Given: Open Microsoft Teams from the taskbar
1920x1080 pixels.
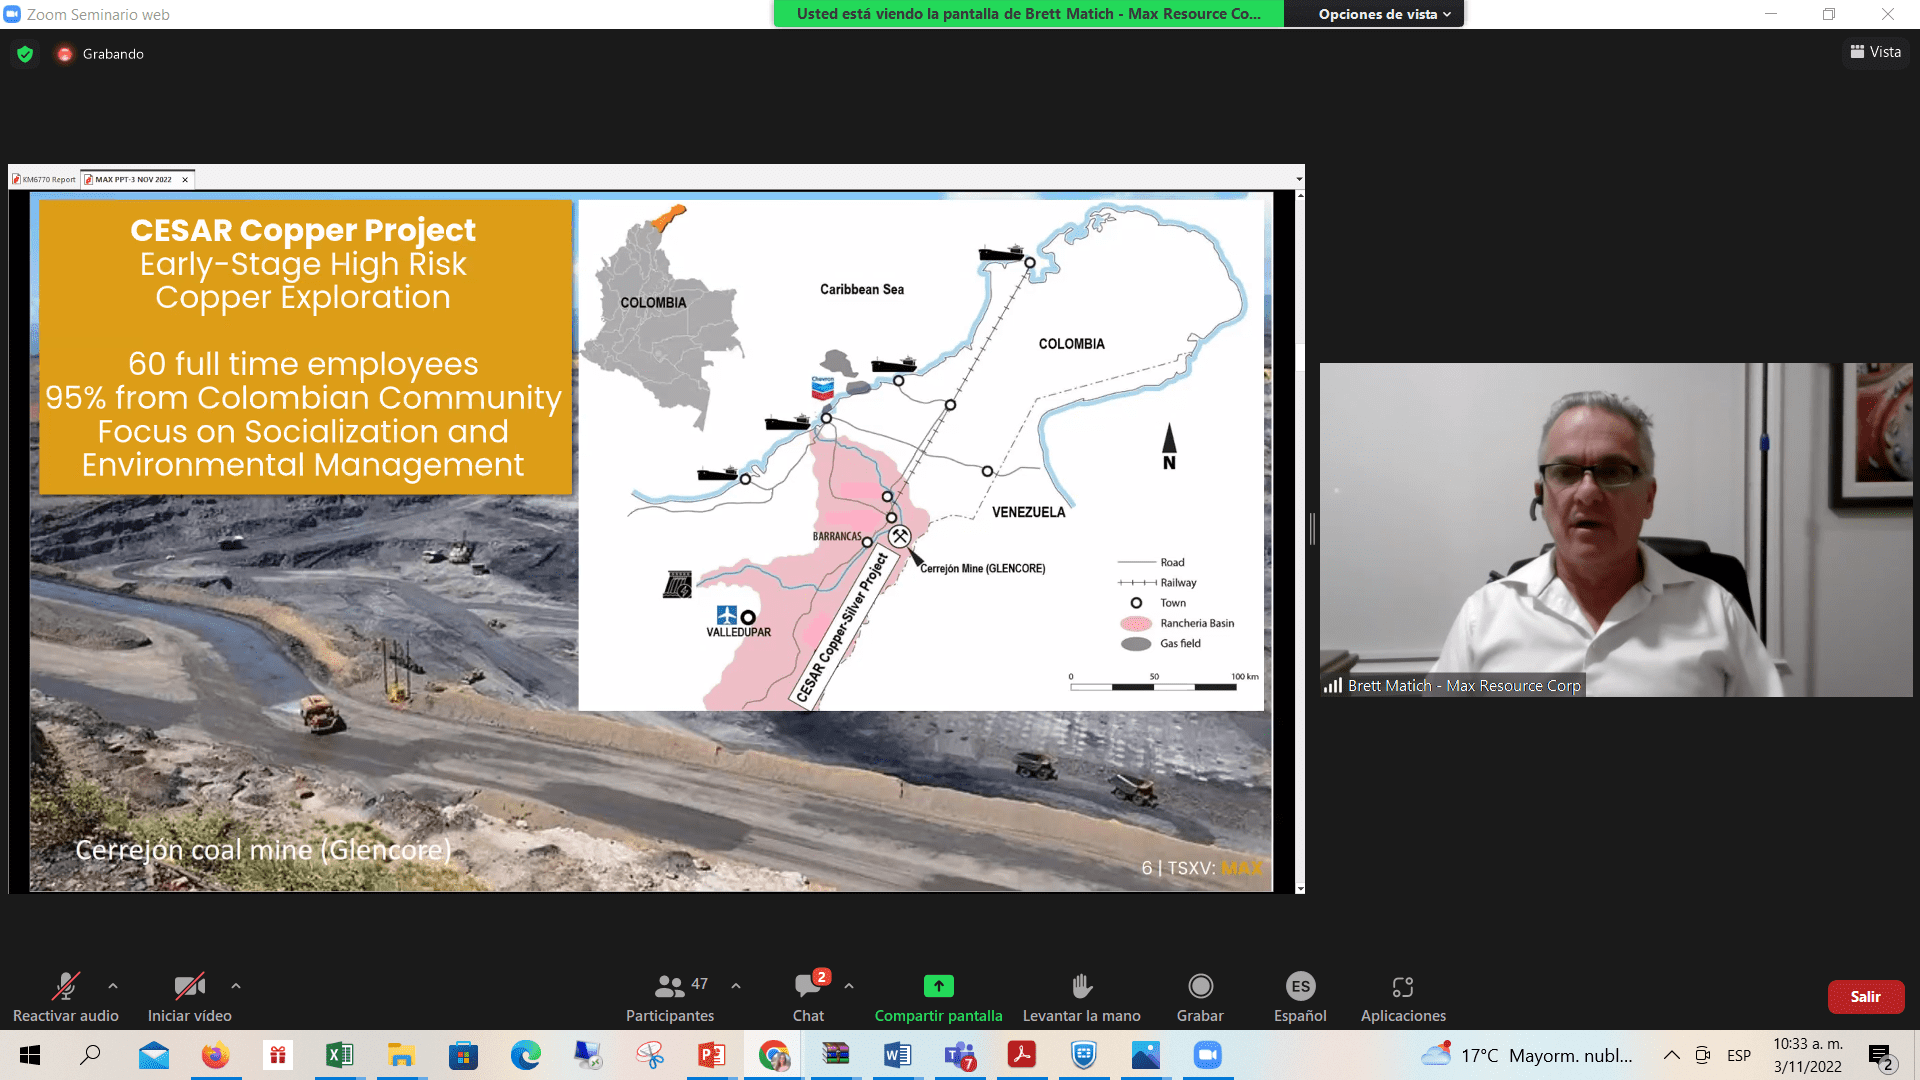Looking at the screenshot, I should pos(960,1055).
